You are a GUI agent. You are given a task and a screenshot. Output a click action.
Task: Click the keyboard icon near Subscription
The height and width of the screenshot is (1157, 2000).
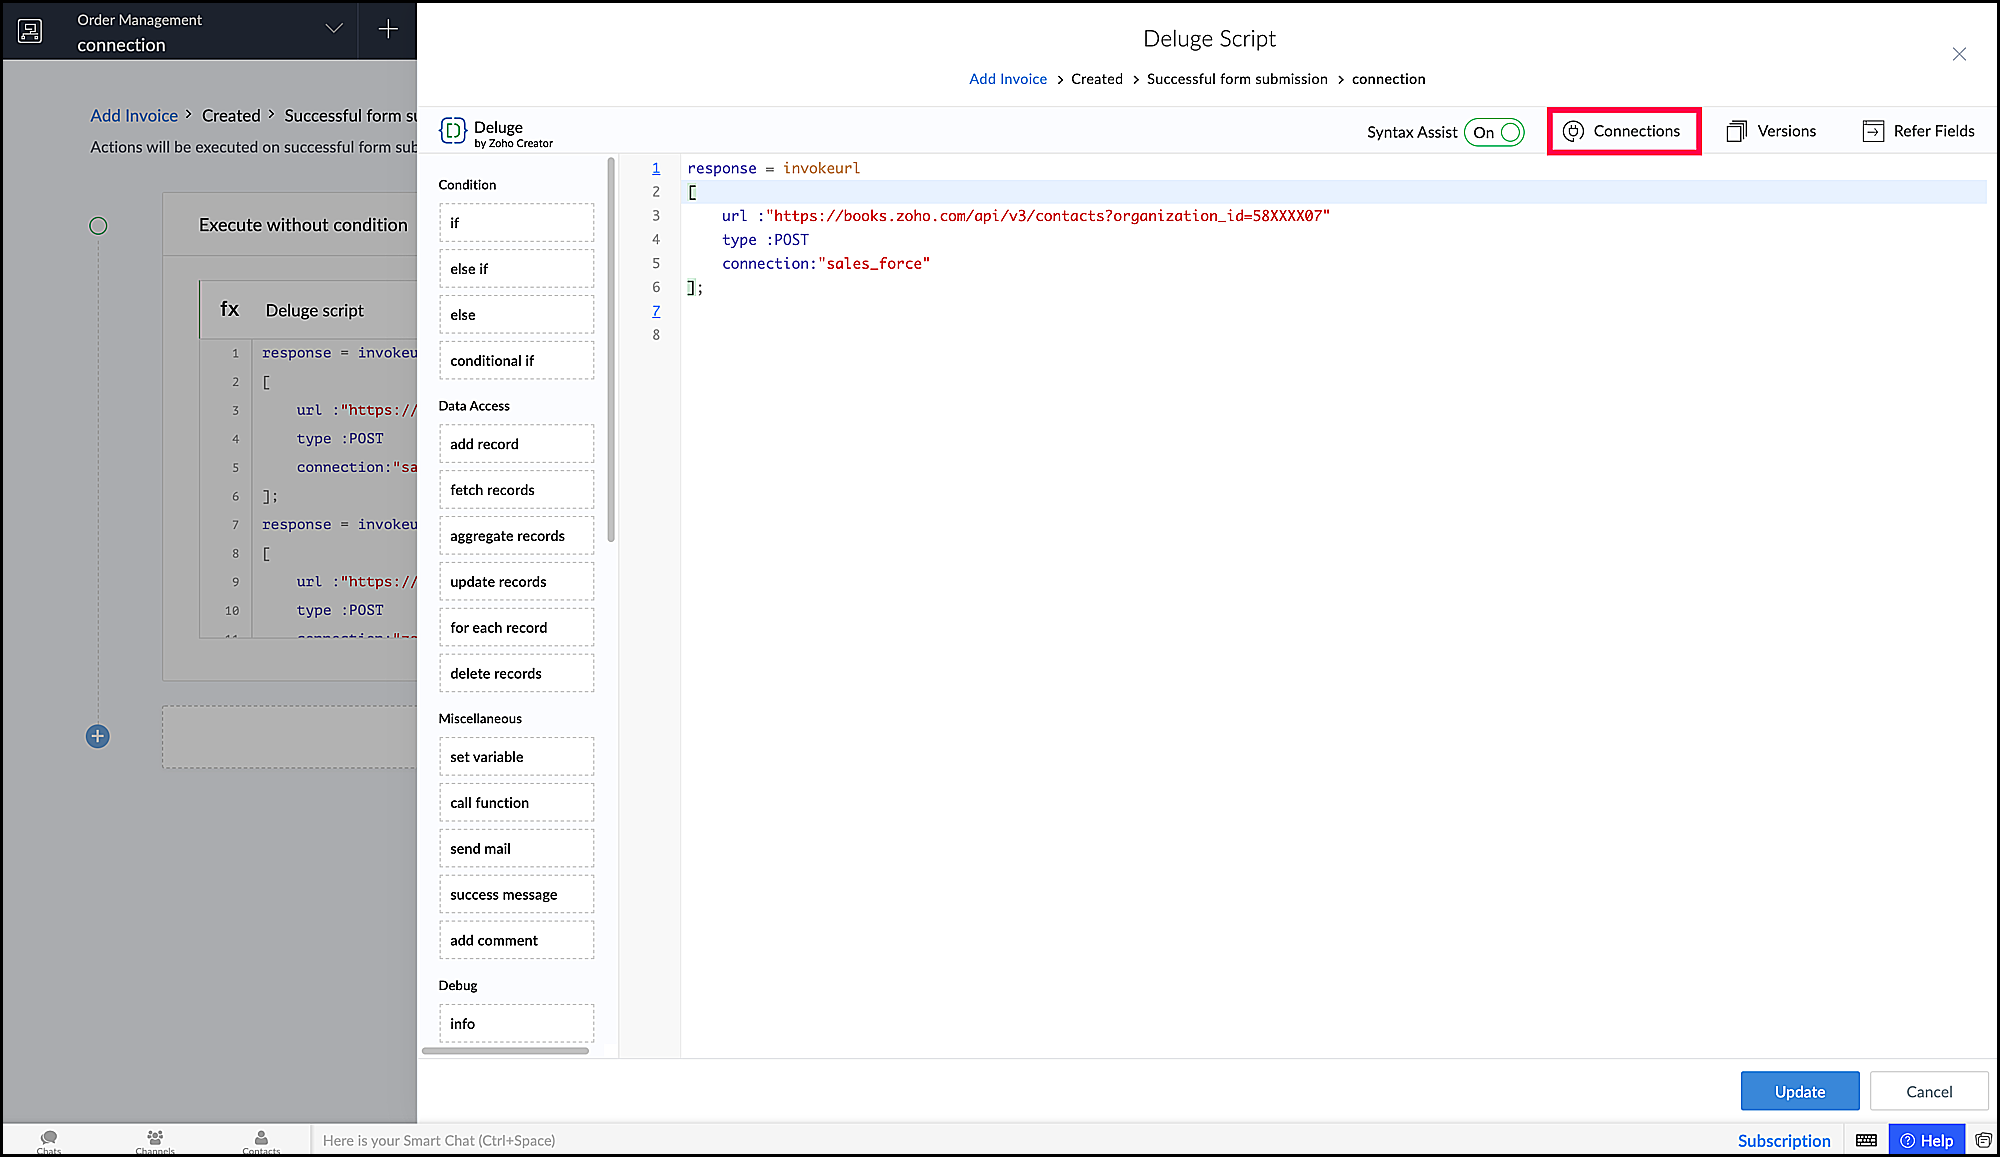(1866, 1140)
